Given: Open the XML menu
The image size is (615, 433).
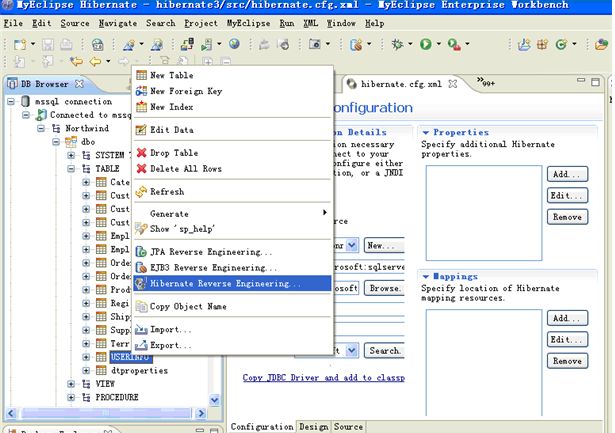Looking at the screenshot, I should point(310,23).
